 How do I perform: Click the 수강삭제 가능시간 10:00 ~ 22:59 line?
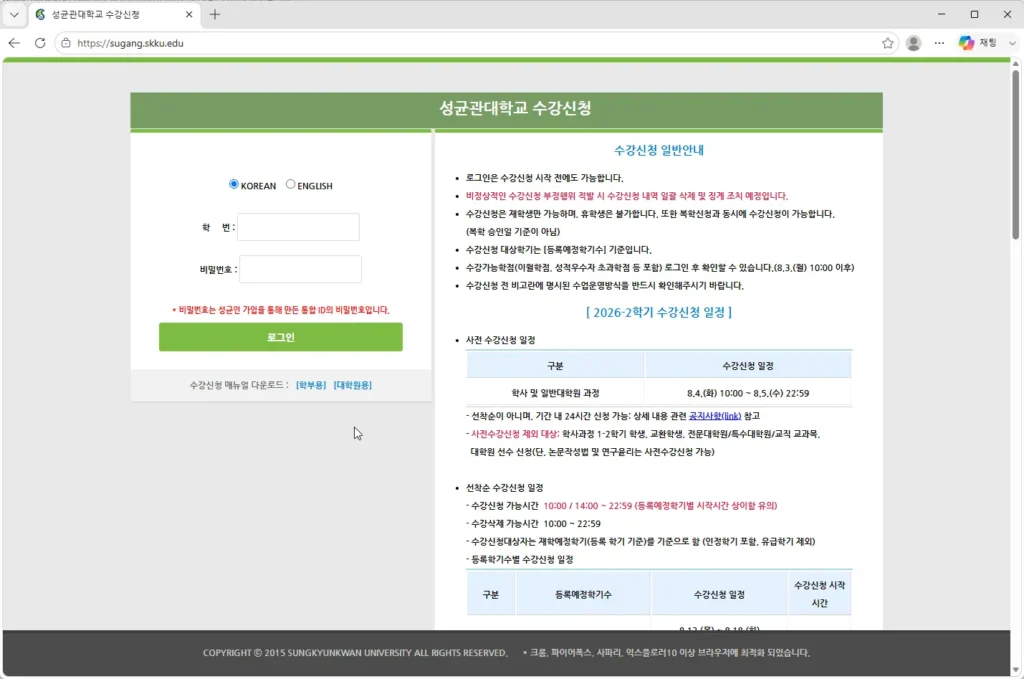coord(533,524)
